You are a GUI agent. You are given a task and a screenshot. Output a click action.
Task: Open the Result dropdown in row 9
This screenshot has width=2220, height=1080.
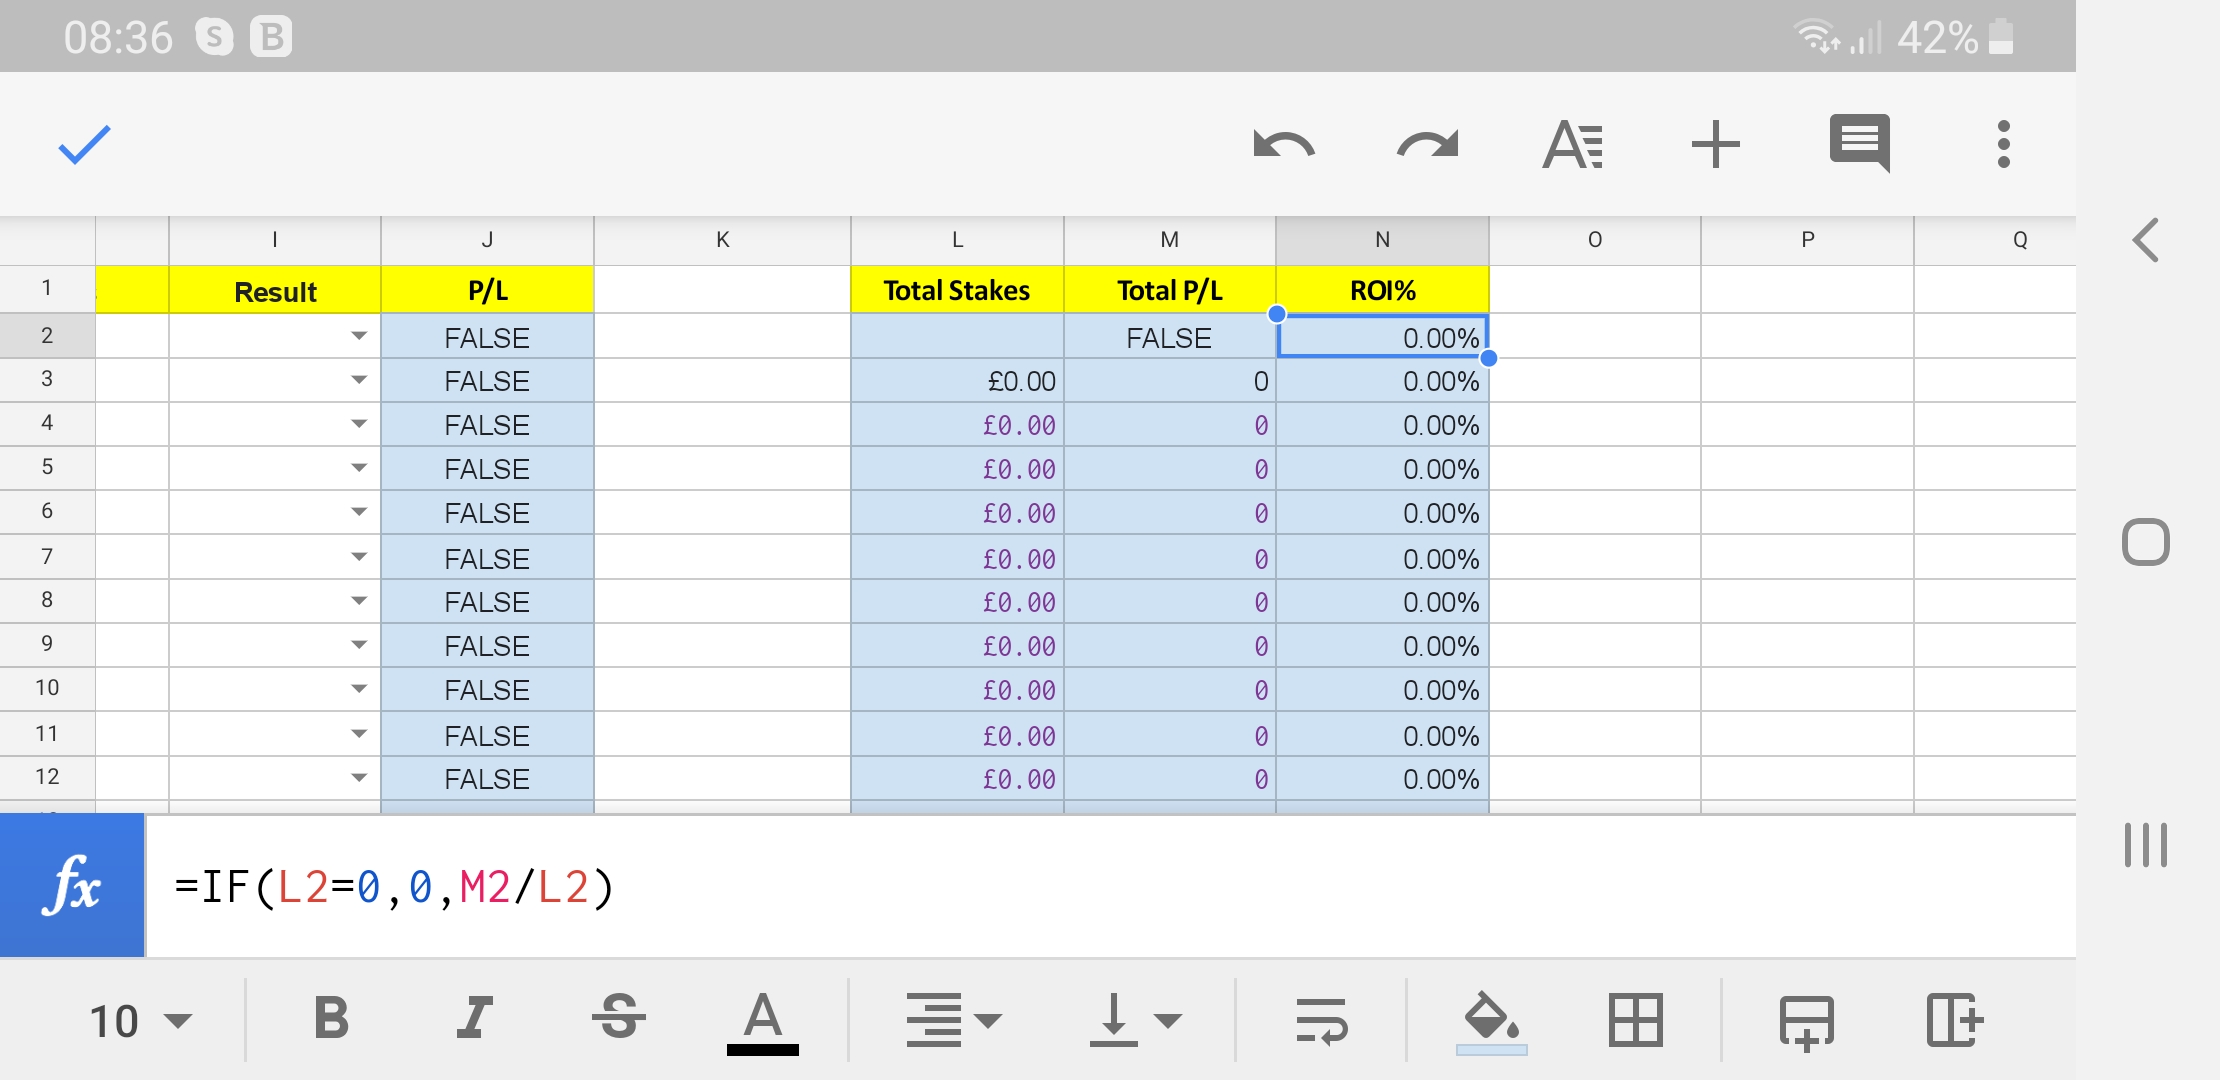click(359, 645)
